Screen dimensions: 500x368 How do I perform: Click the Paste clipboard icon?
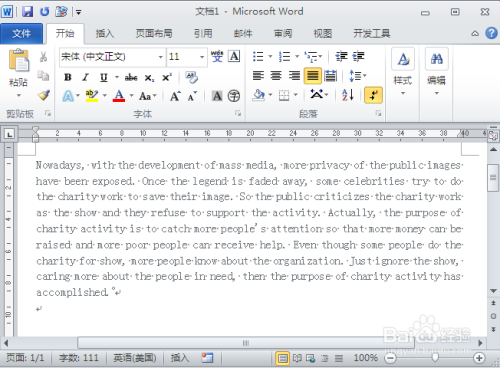coord(19,60)
